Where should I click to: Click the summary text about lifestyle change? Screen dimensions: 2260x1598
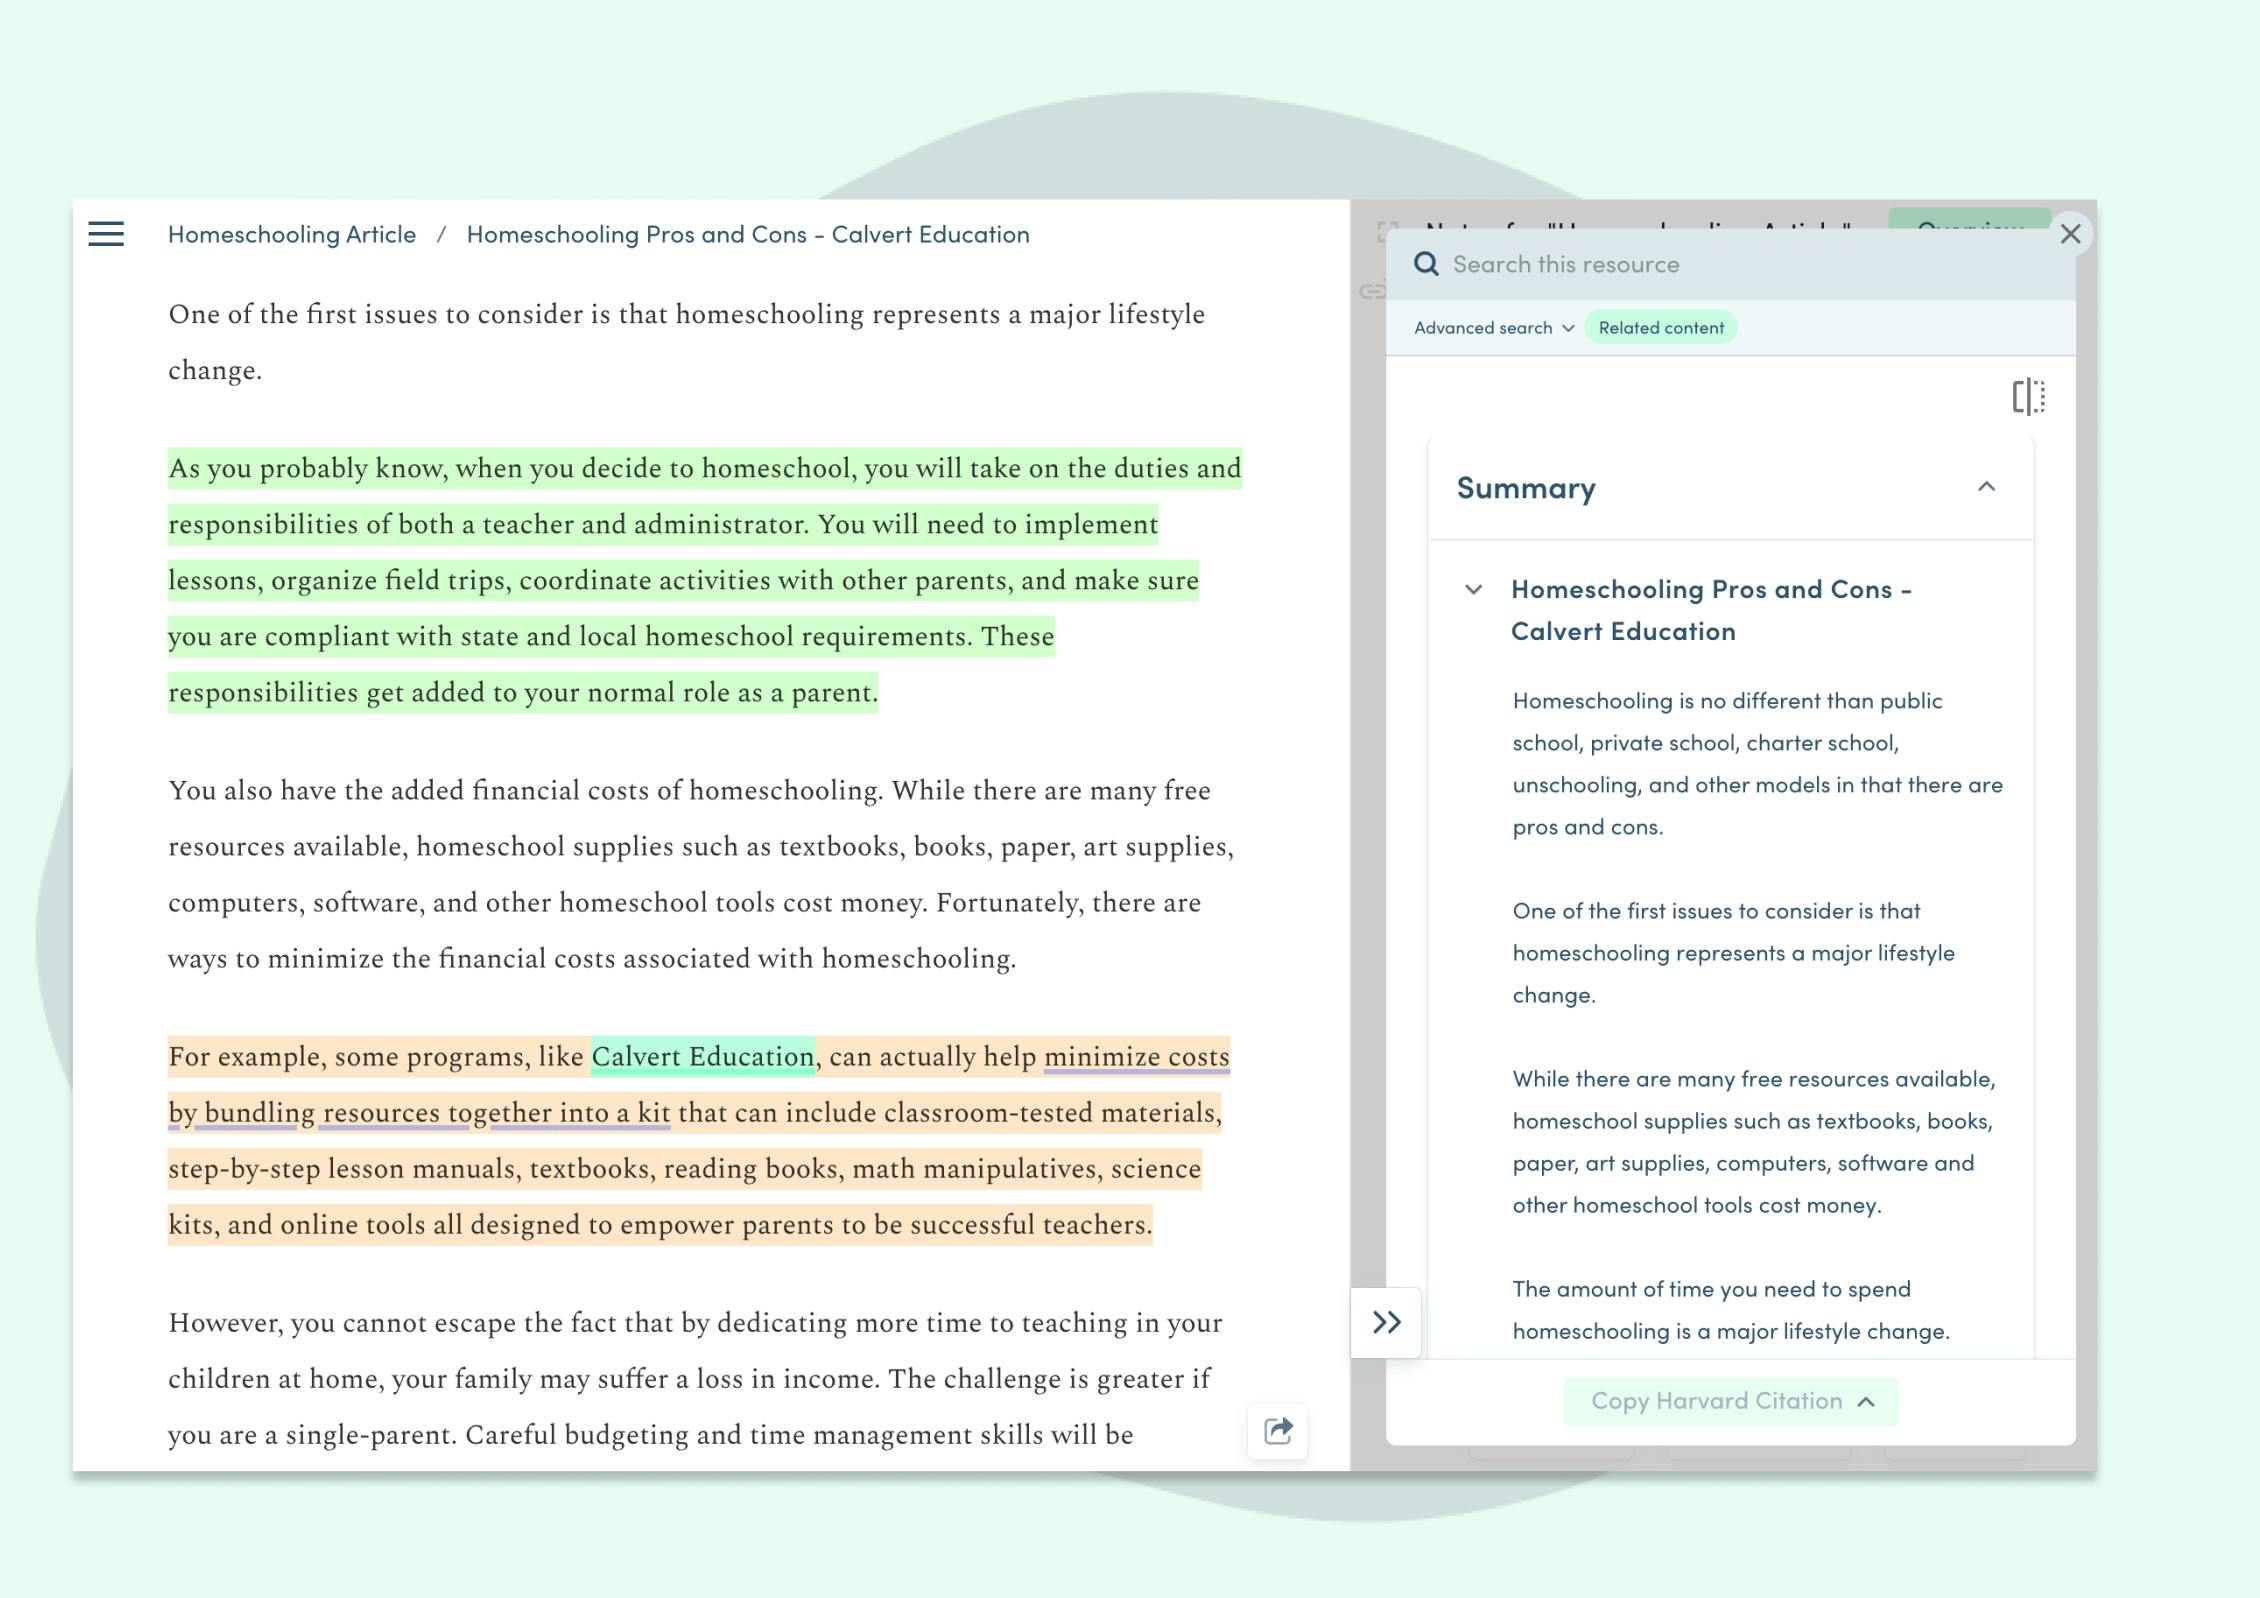pyautogui.click(x=1733, y=953)
